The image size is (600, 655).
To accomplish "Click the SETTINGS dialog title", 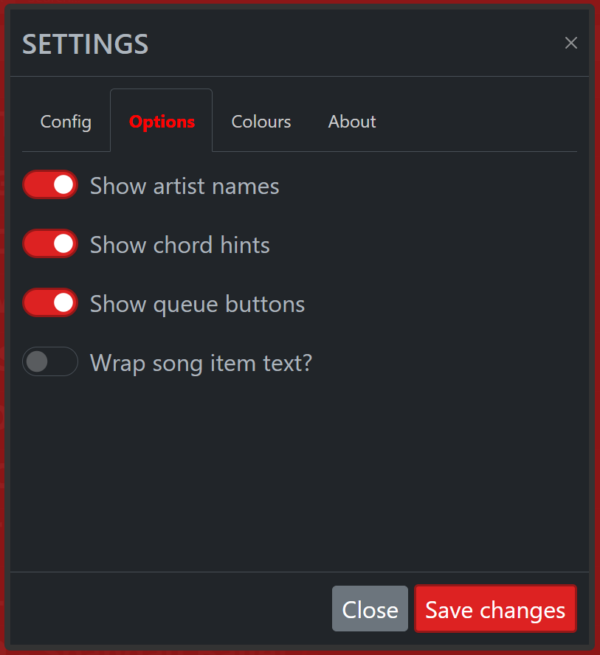I will pyautogui.click(x=85, y=44).
